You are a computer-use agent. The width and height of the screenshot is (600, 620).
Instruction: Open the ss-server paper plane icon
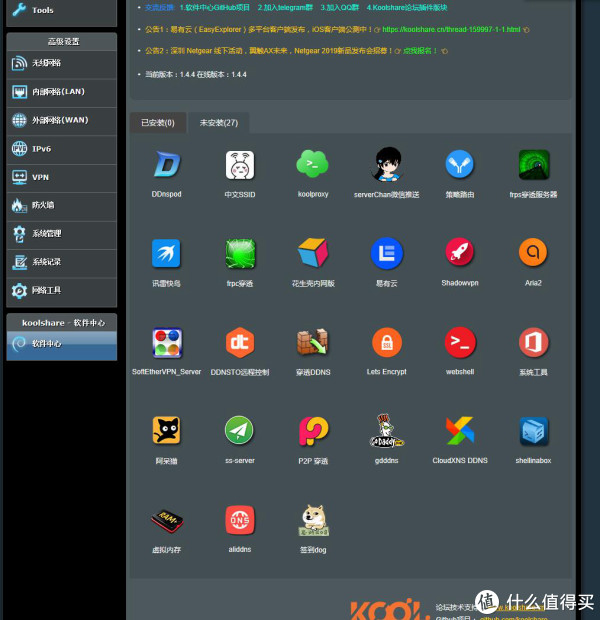tap(239, 430)
